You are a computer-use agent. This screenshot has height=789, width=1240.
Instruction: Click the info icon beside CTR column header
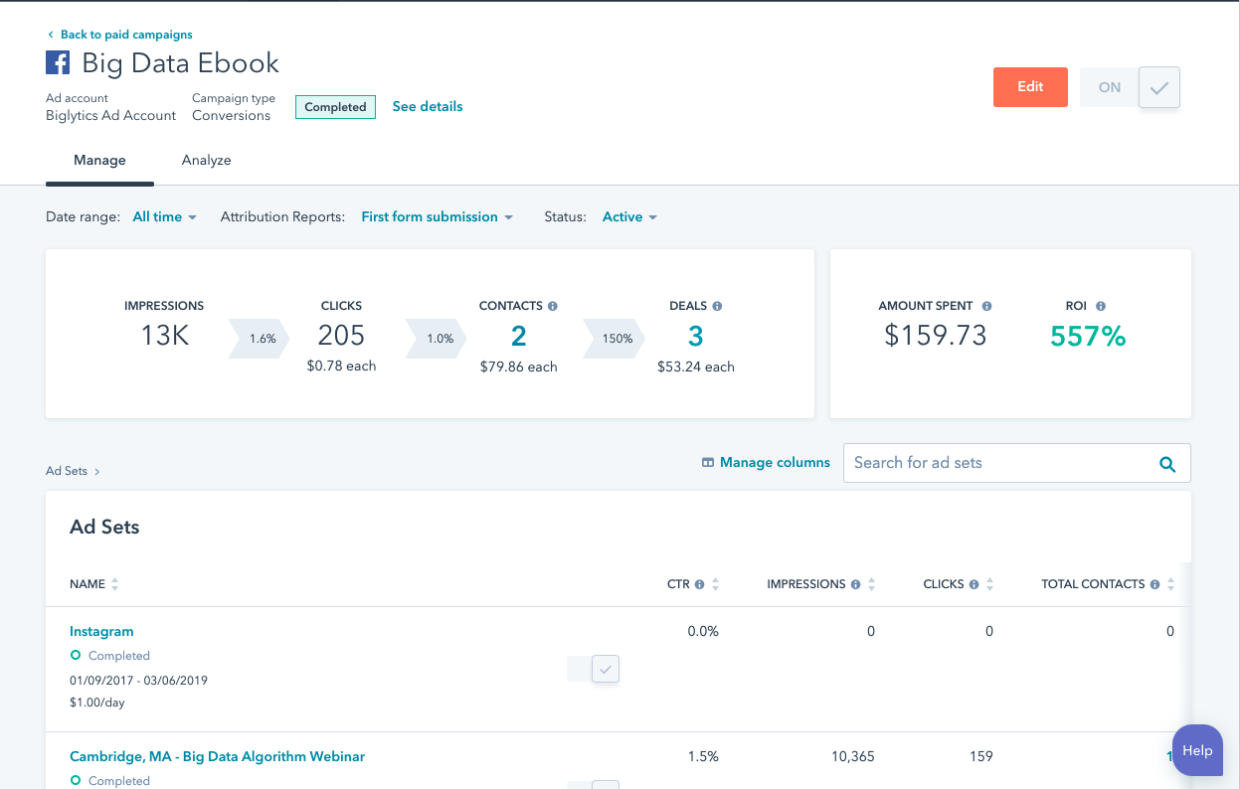tap(700, 584)
